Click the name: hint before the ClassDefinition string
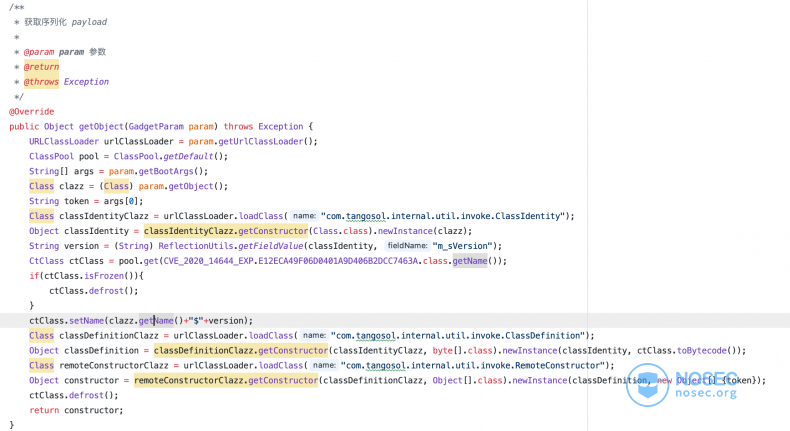 coord(314,336)
